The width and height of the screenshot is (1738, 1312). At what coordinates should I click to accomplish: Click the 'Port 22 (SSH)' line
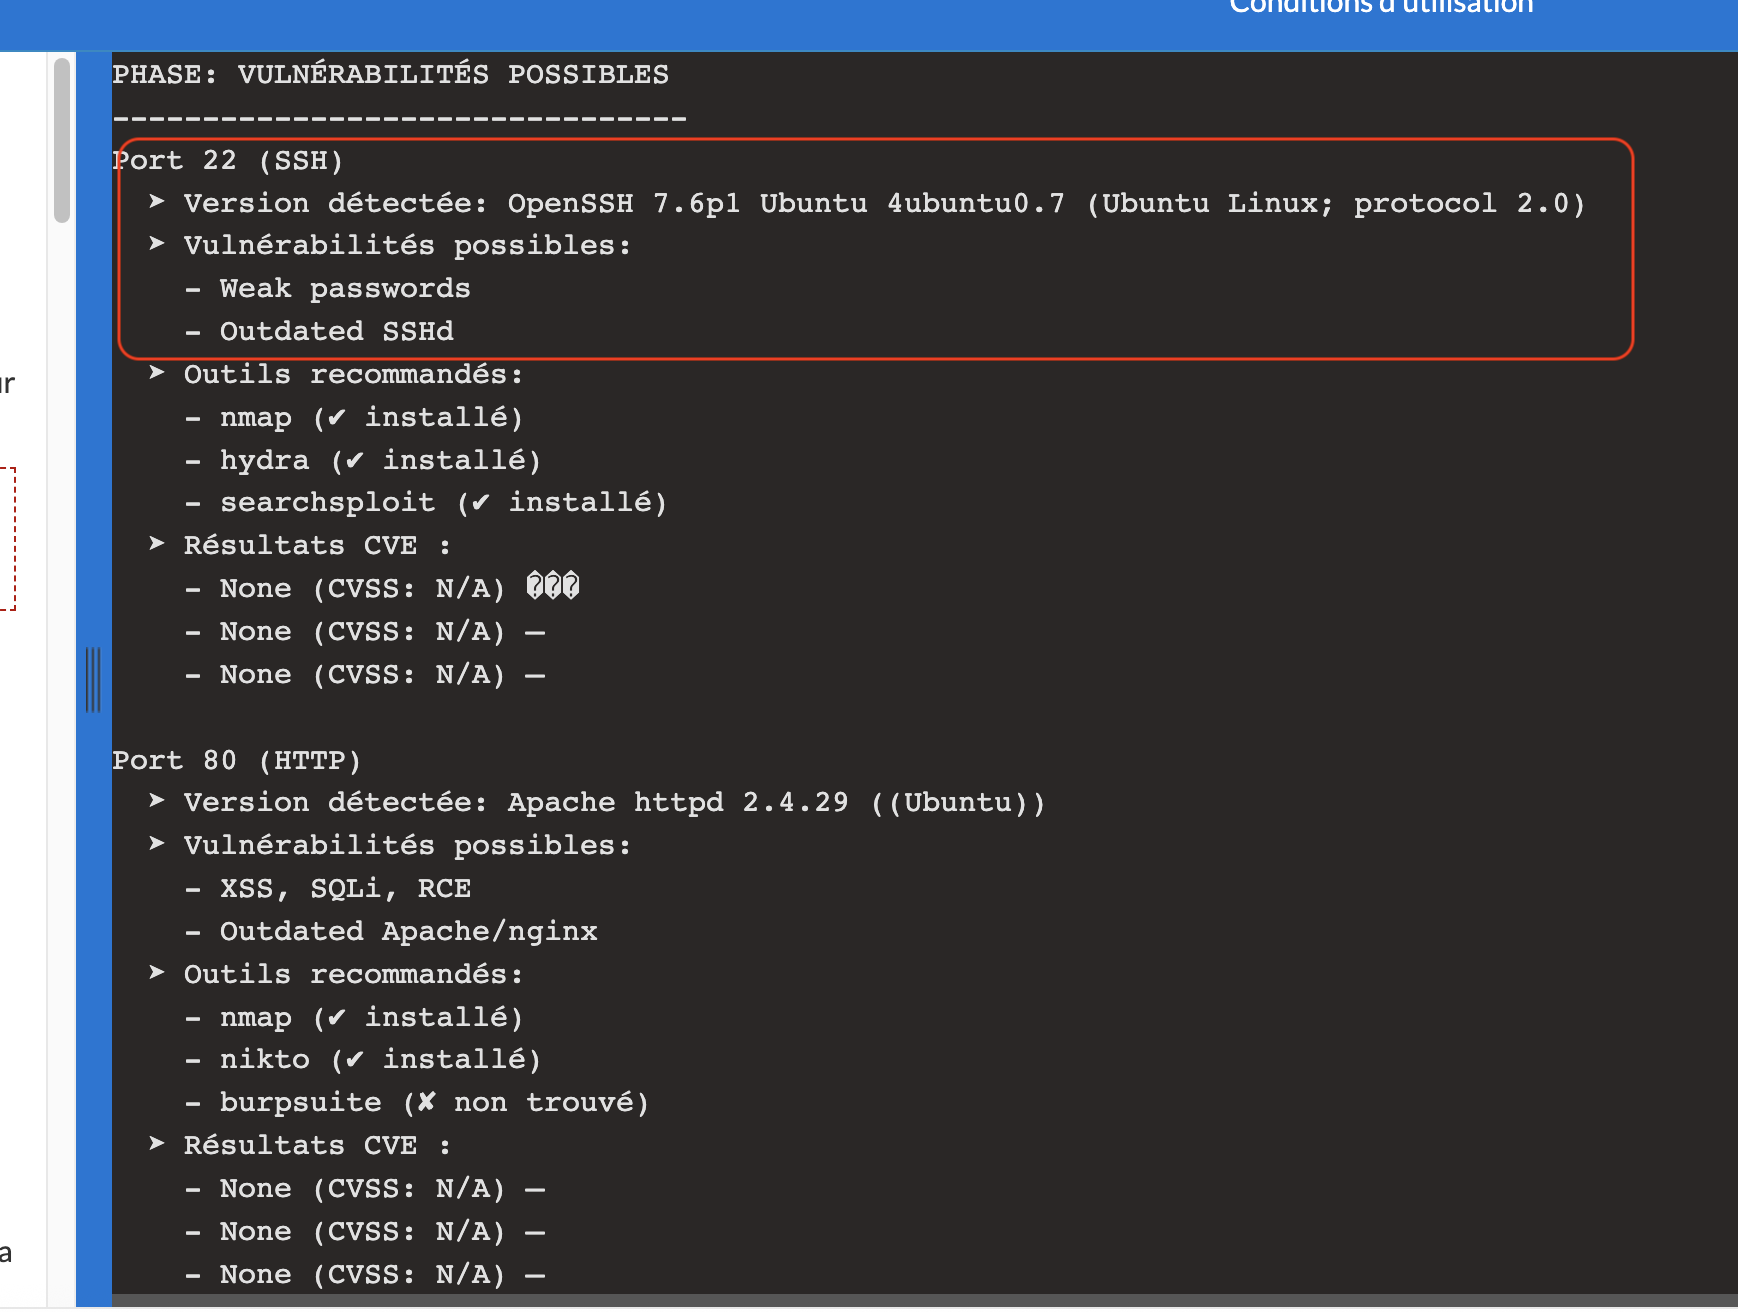pyautogui.click(x=228, y=161)
